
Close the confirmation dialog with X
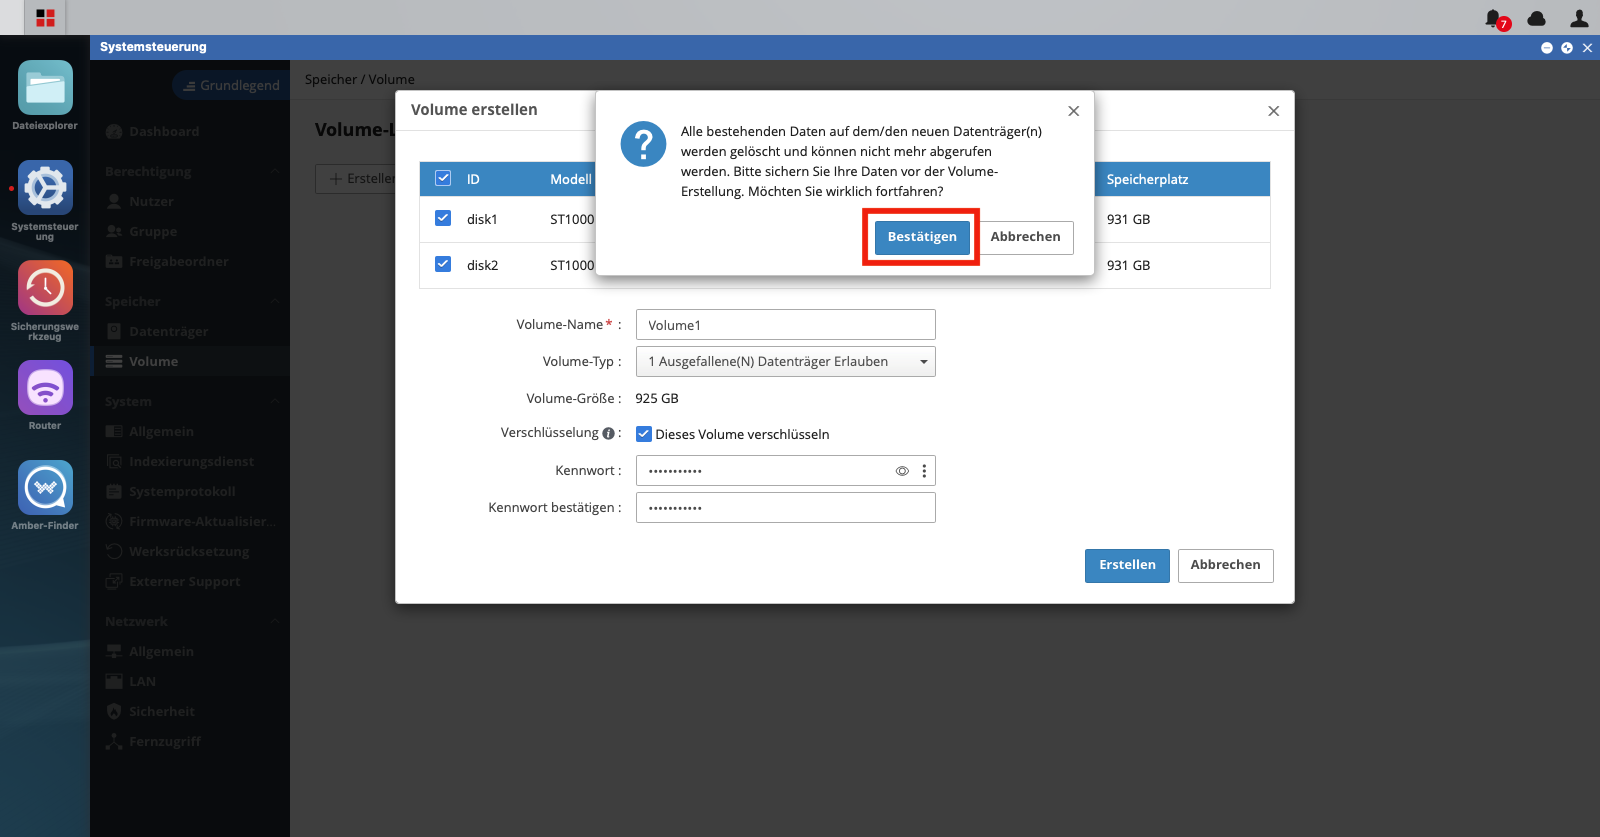click(x=1073, y=111)
